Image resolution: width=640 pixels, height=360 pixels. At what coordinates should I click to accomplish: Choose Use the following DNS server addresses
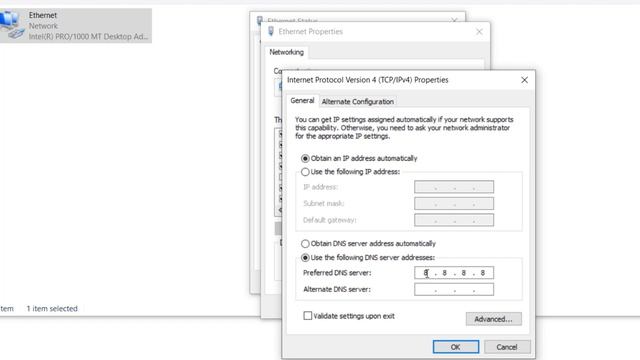(x=305, y=258)
